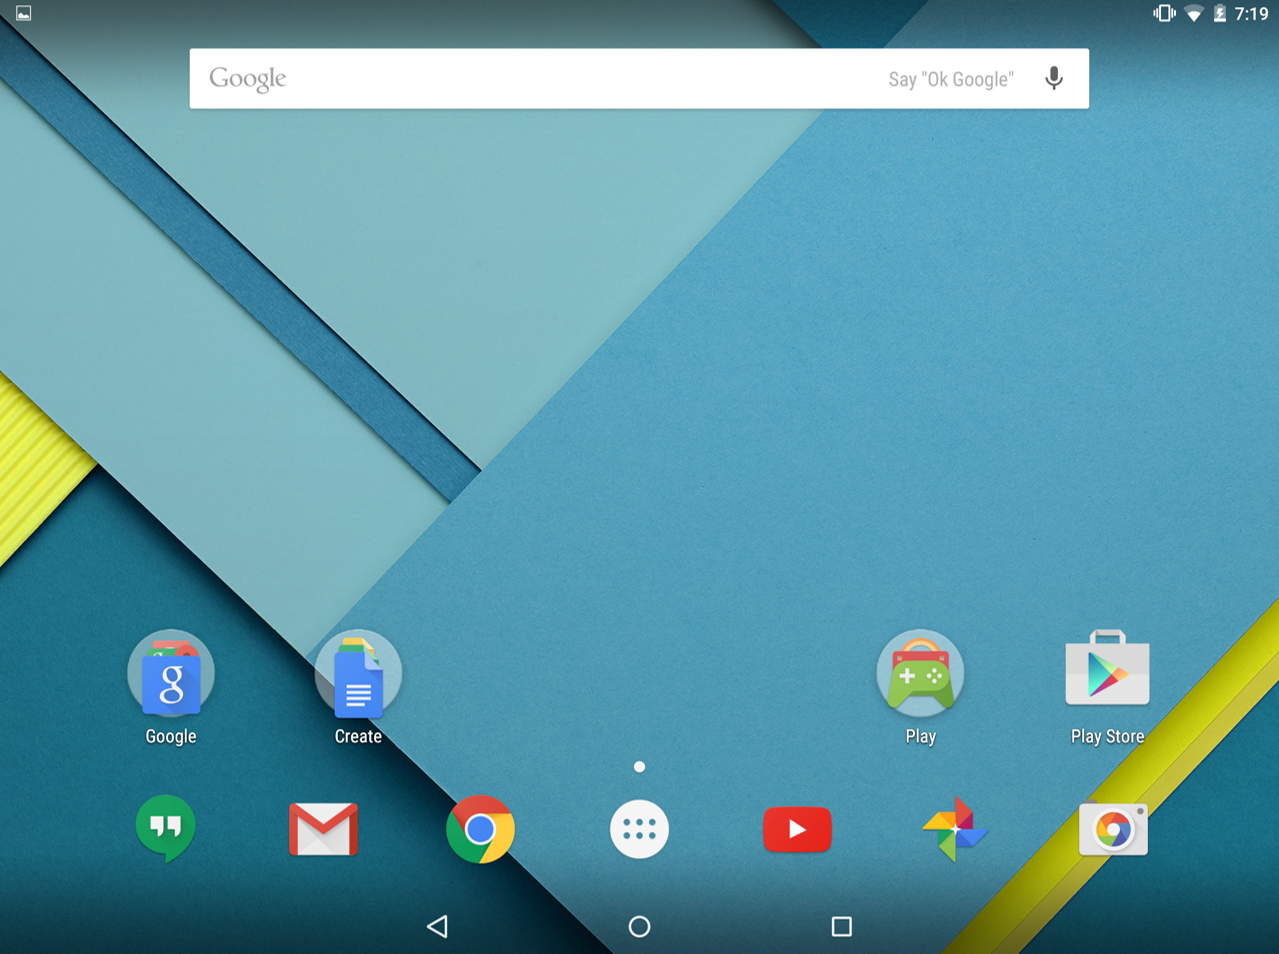
Task: Launch the Play Store app
Action: 1107,669
